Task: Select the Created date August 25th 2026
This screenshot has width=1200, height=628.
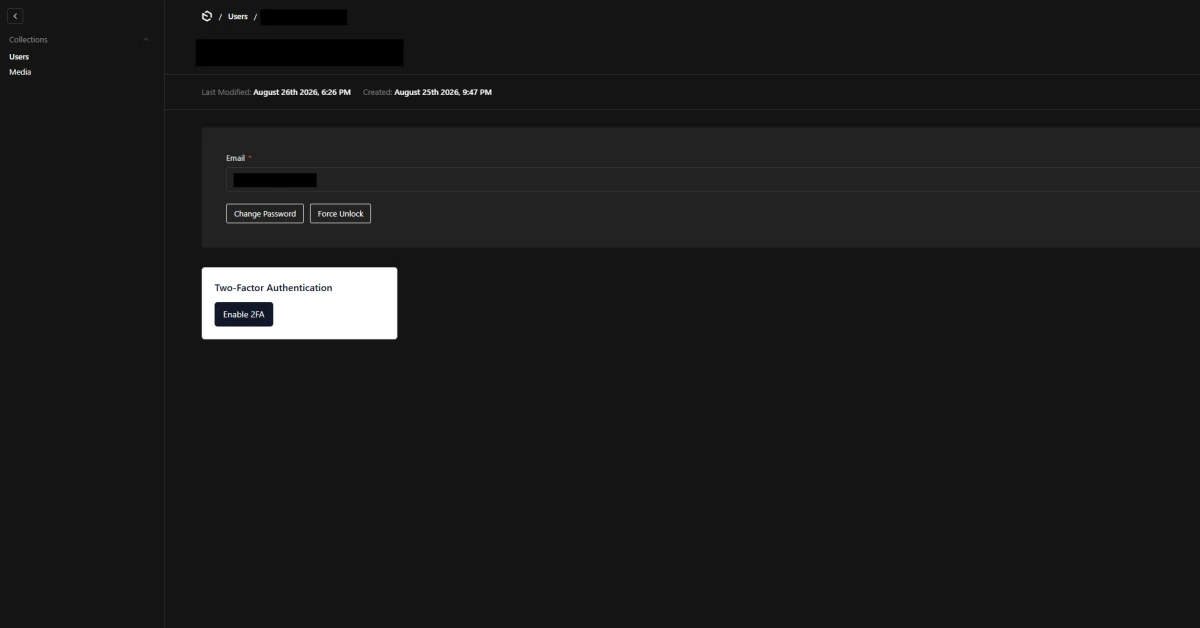Action: (x=443, y=92)
